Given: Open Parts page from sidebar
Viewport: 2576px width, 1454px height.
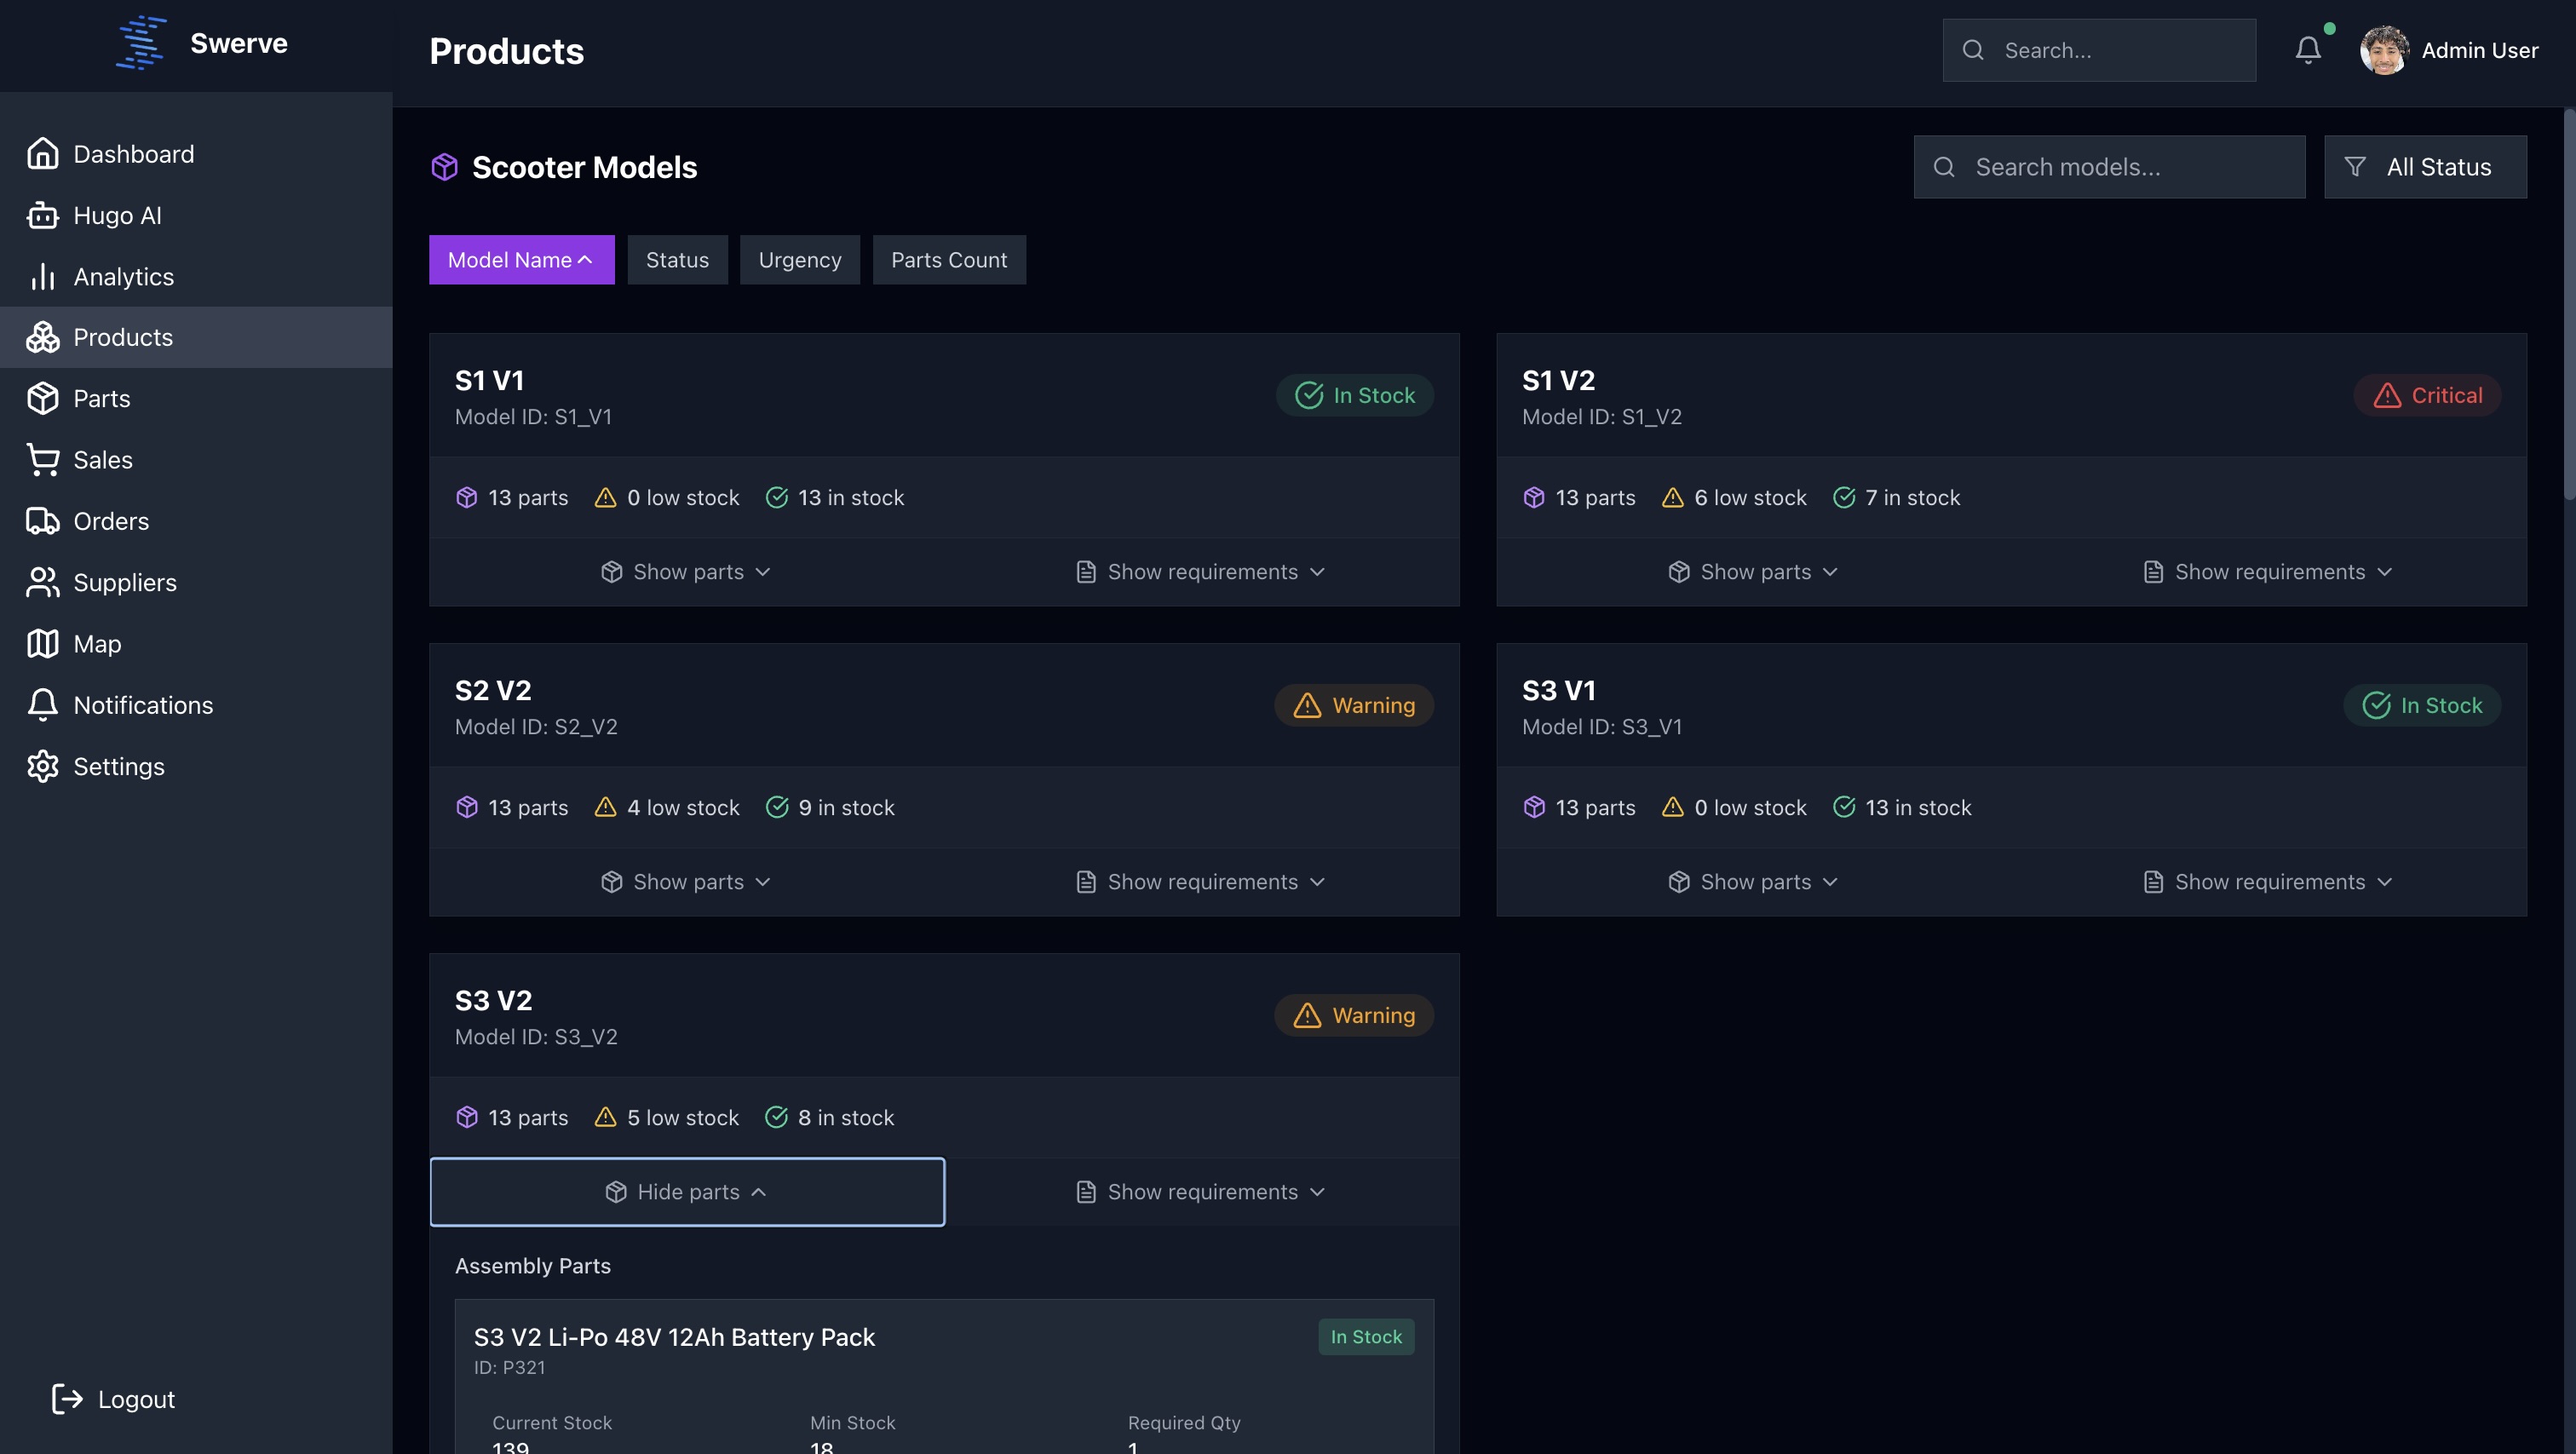Looking at the screenshot, I should point(101,399).
